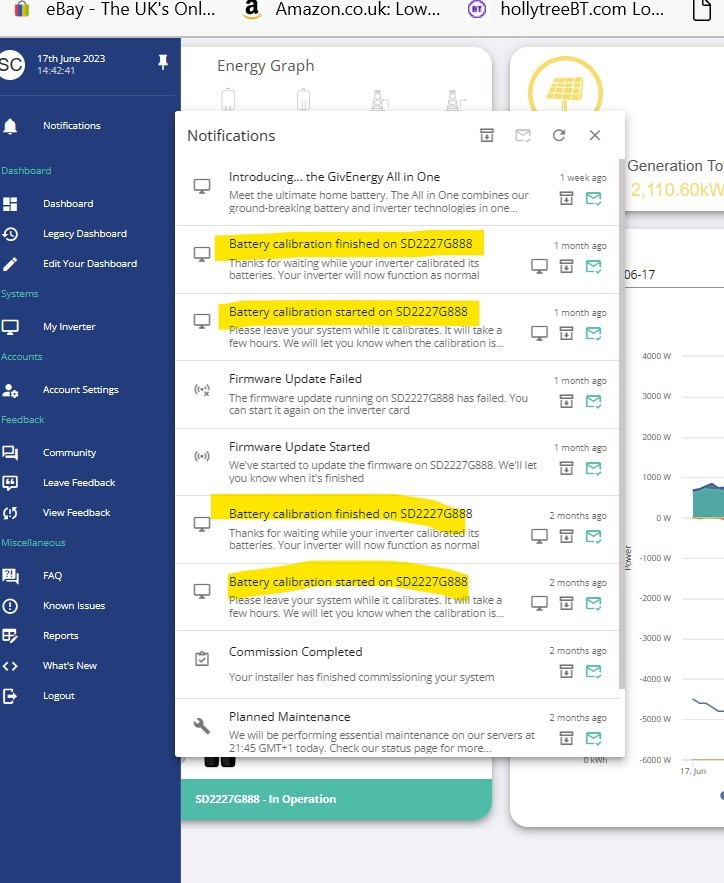Open Planned Maintenance notification title

coord(289,717)
